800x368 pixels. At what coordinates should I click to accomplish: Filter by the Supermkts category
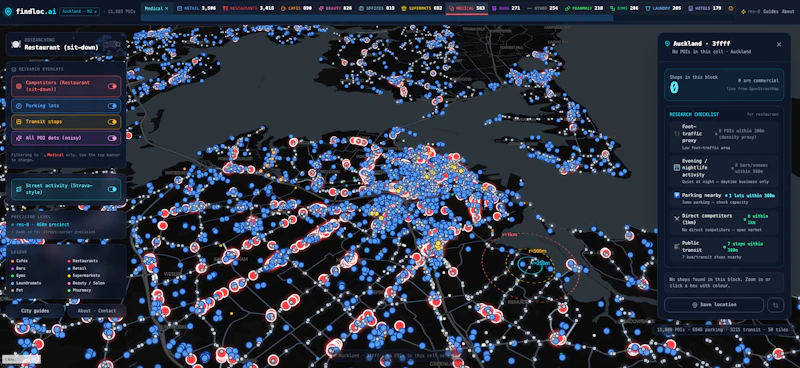point(421,9)
